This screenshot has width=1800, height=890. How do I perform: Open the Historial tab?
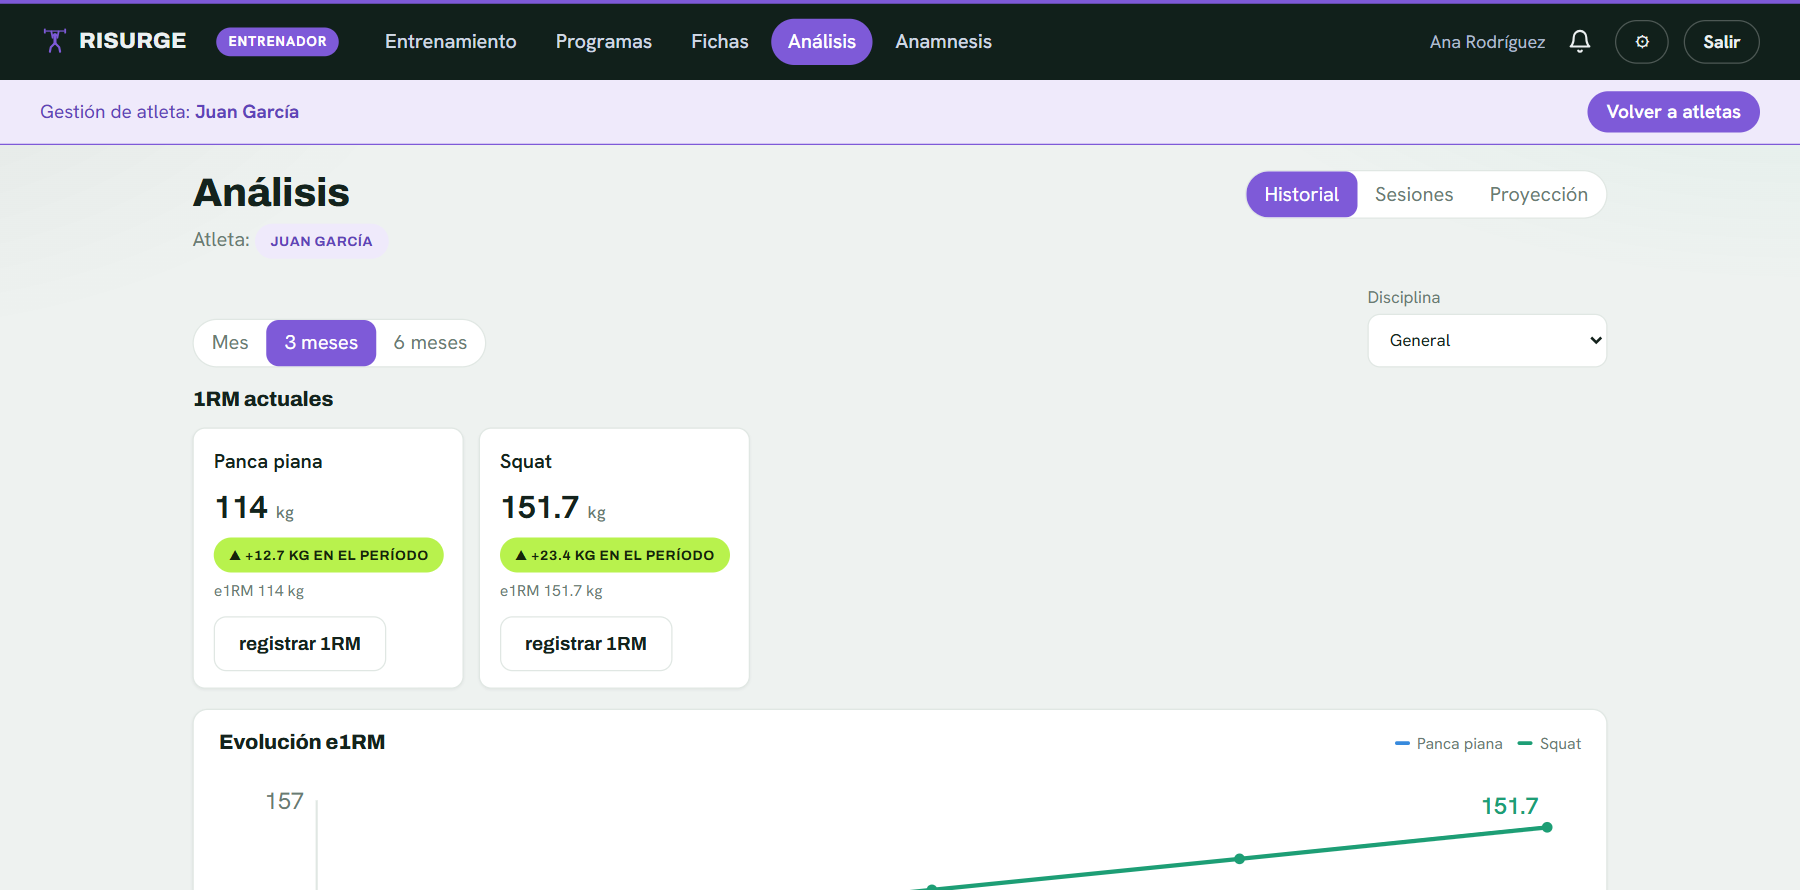[1301, 194]
